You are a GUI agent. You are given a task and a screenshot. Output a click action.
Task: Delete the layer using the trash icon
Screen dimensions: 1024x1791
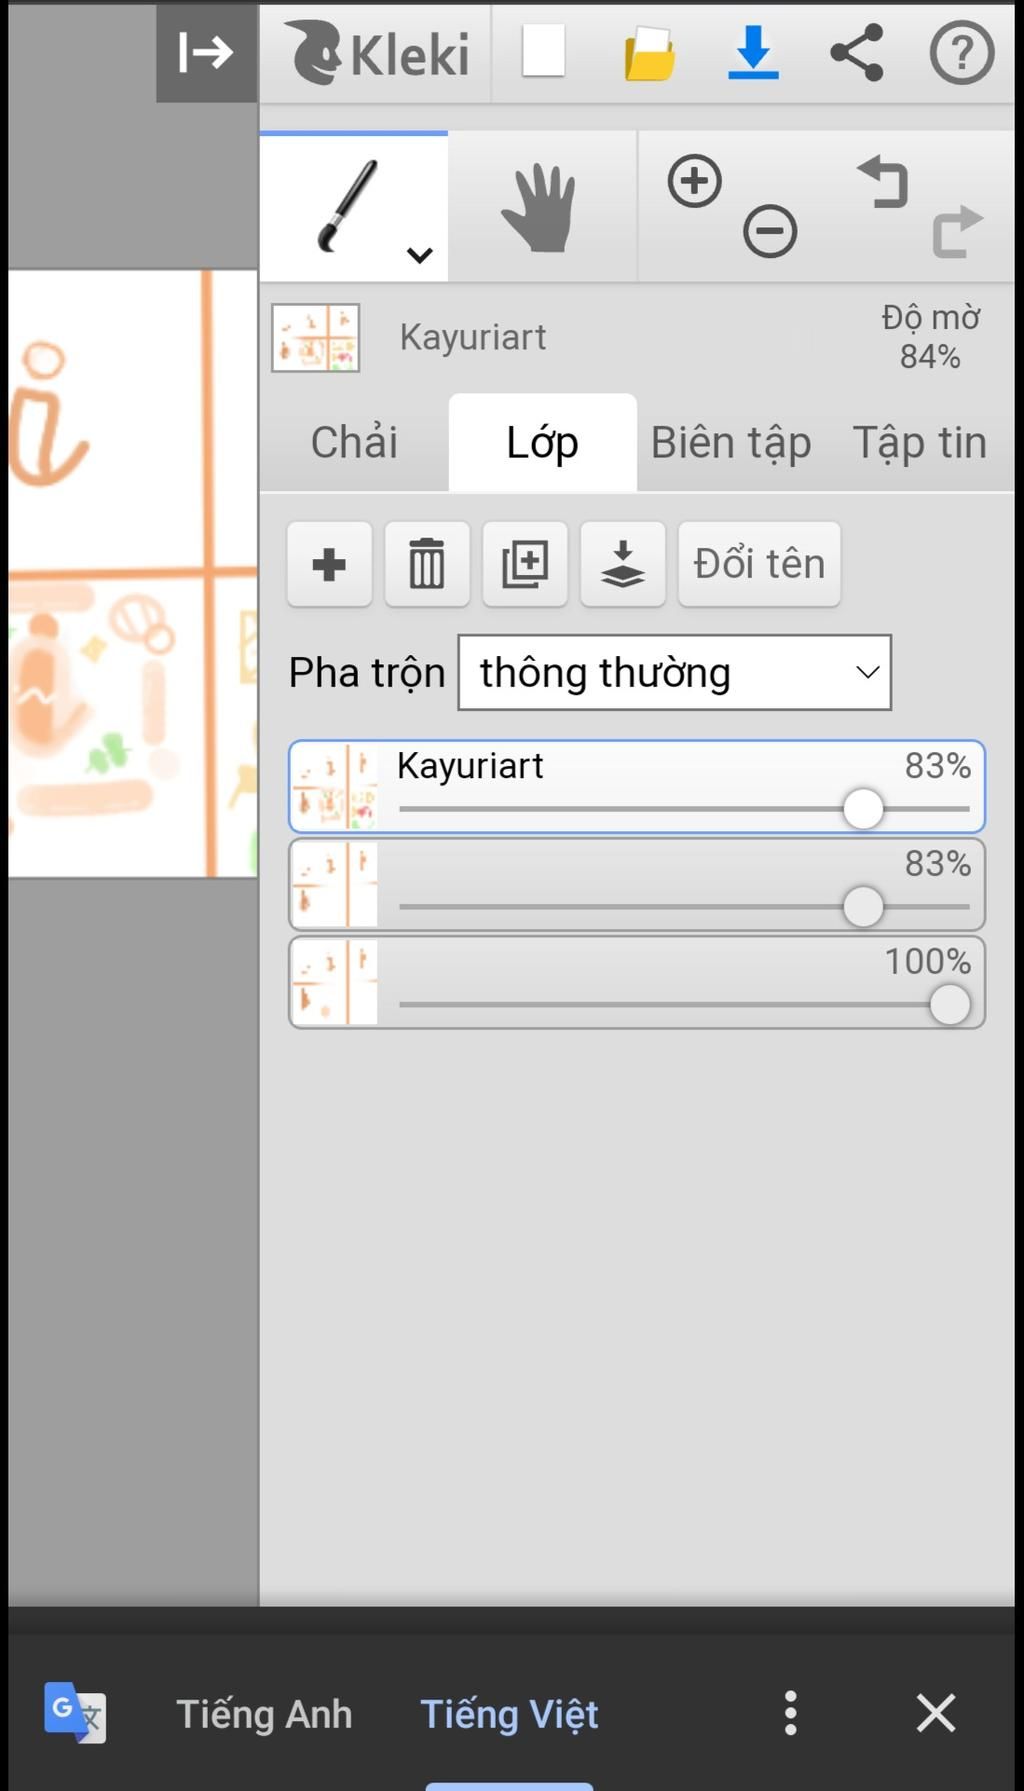point(427,564)
